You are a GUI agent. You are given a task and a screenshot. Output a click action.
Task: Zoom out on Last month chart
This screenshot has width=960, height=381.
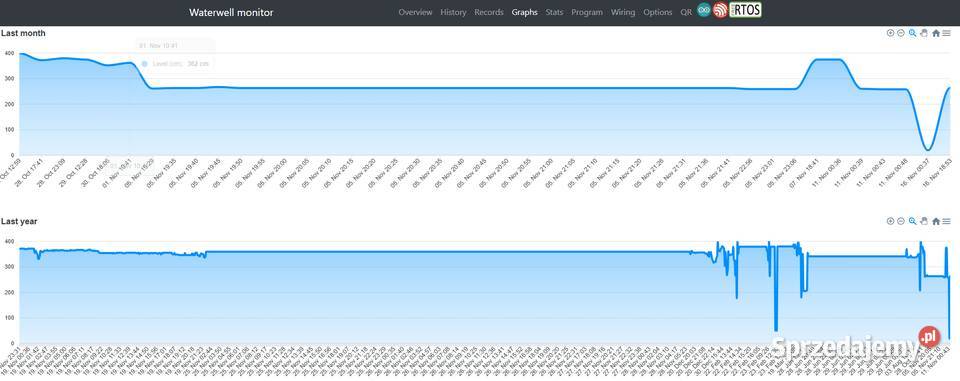coord(901,33)
